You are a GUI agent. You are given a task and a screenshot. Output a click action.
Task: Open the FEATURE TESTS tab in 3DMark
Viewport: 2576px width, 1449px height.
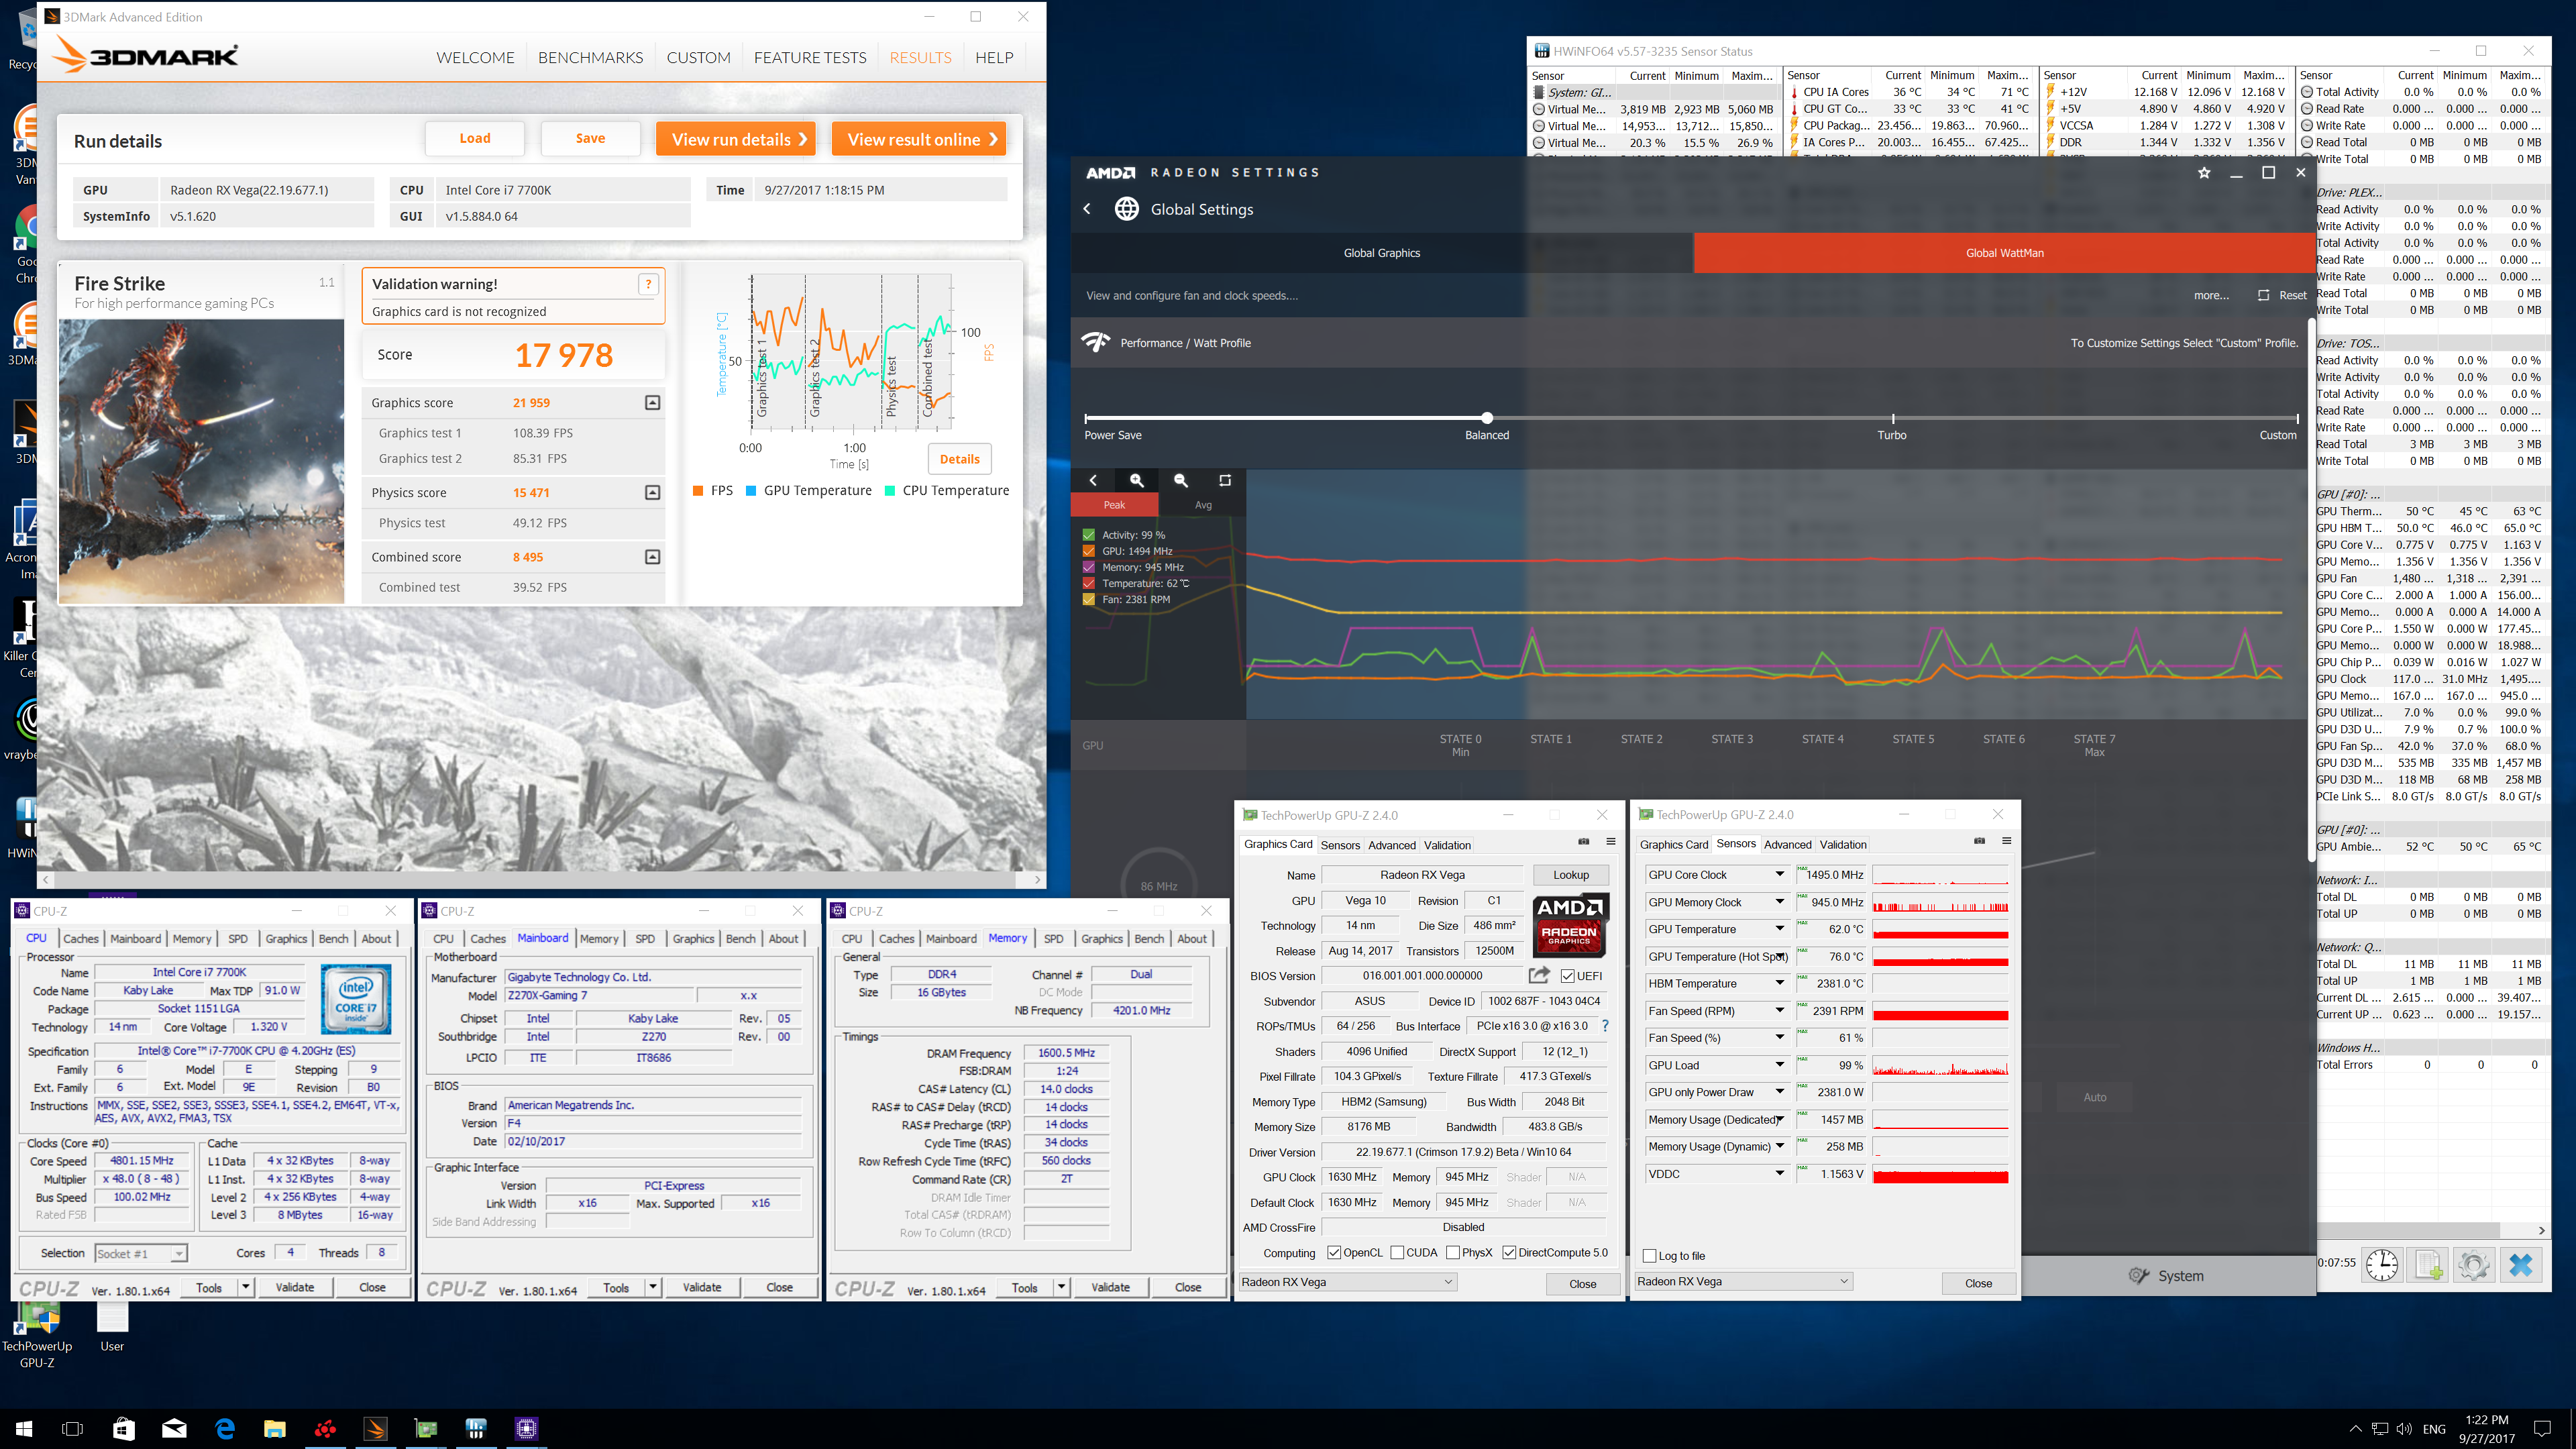click(810, 58)
